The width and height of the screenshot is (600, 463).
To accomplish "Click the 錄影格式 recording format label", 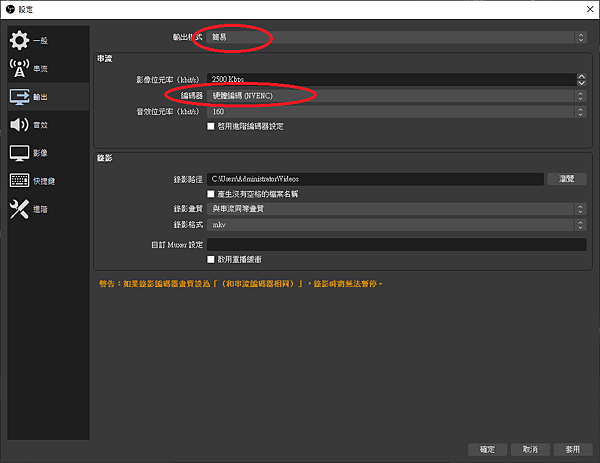I will coord(188,225).
